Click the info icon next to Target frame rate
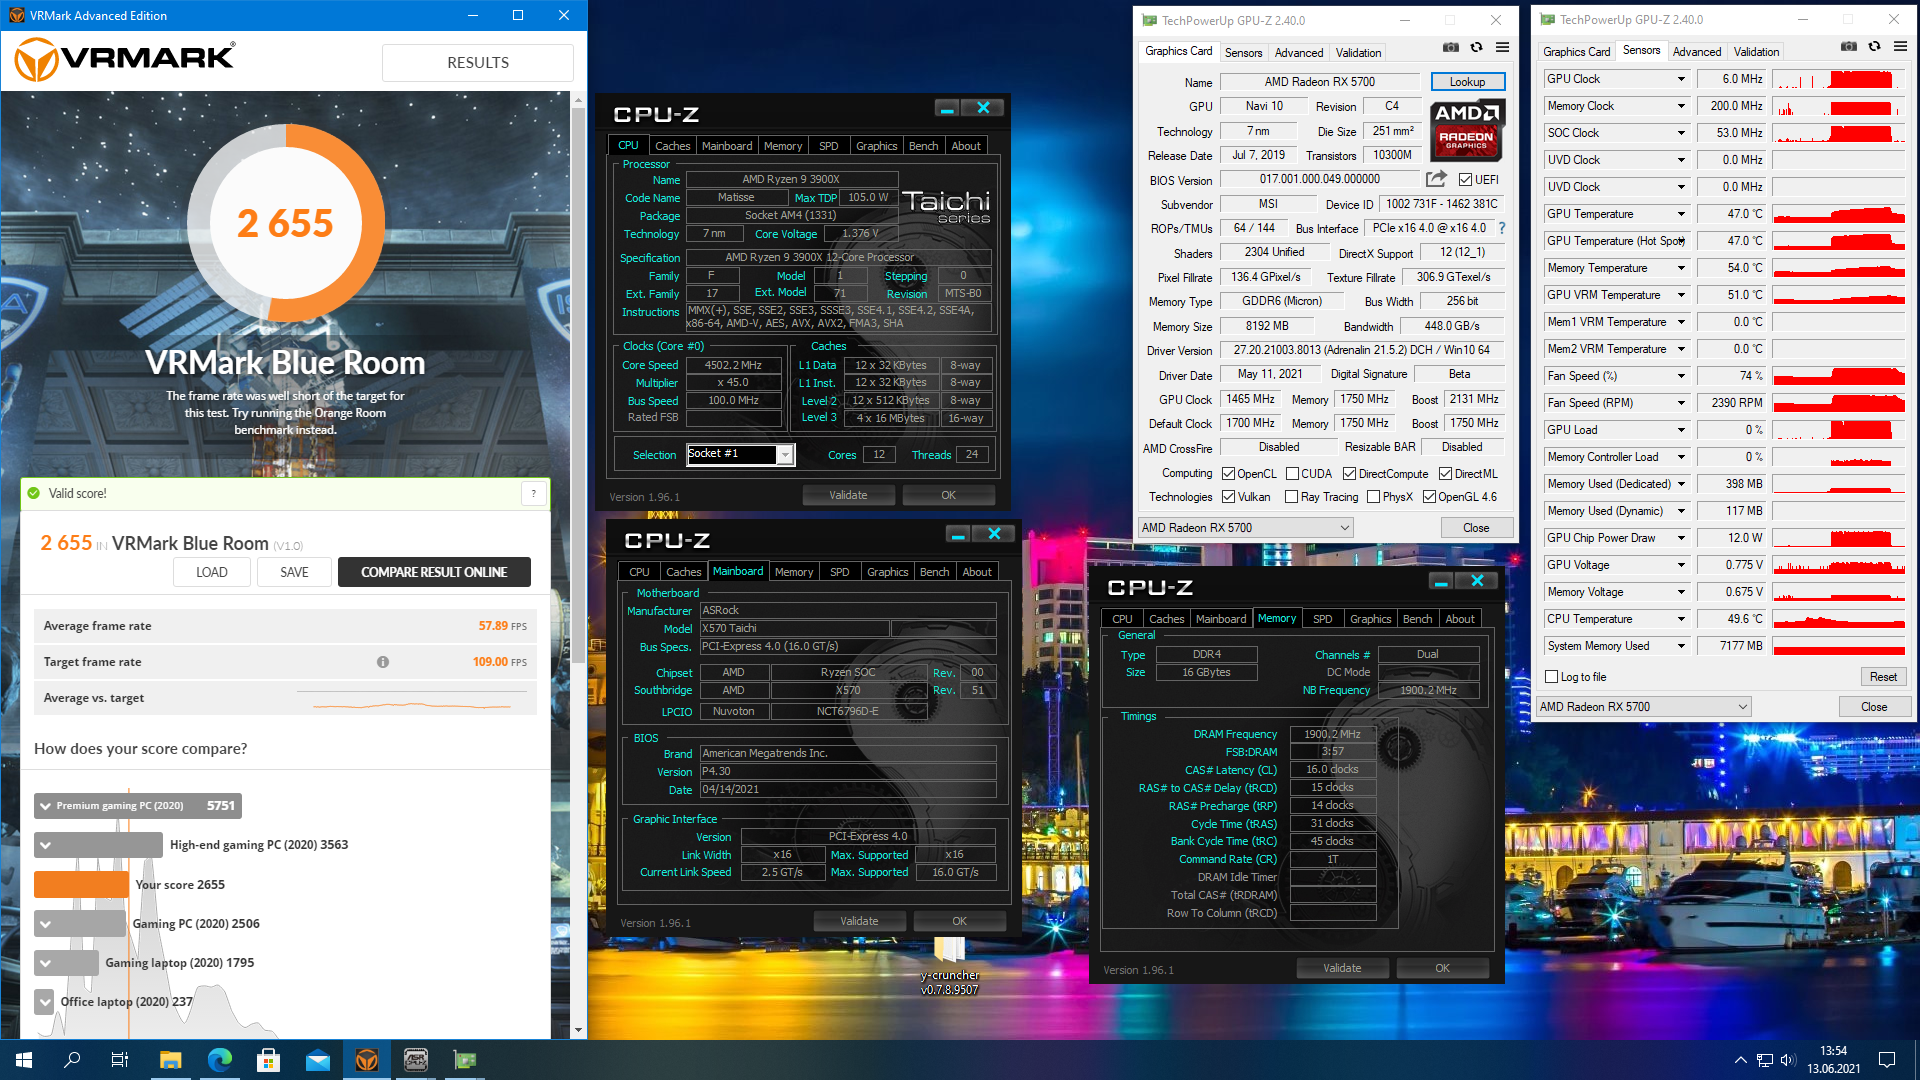1920x1080 pixels. pyautogui.click(x=382, y=662)
